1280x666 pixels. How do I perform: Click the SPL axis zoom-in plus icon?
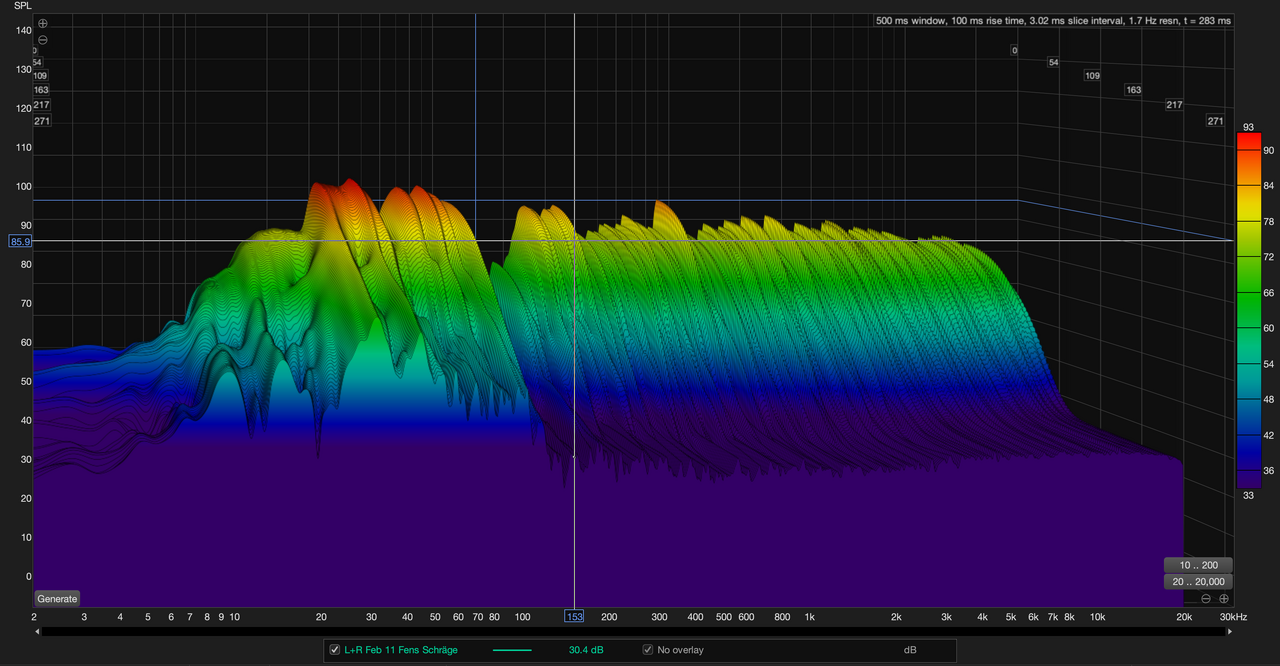42,23
